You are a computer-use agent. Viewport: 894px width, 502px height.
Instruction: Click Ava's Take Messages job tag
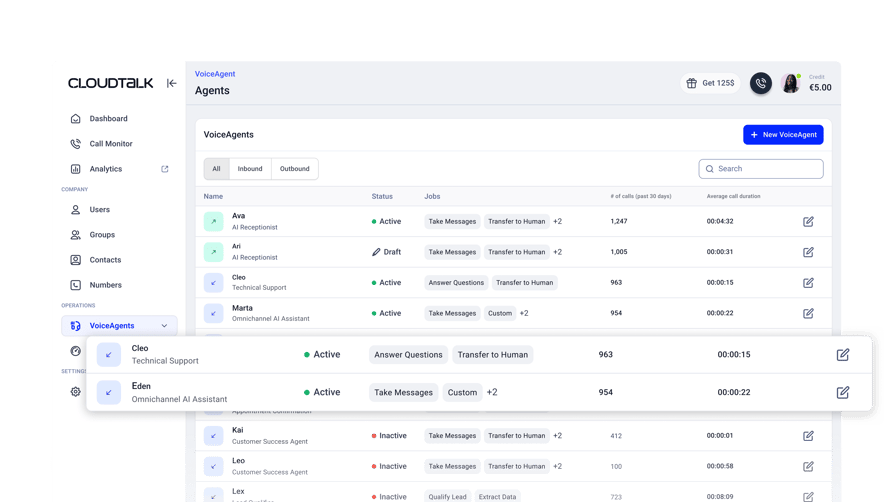coord(452,221)
